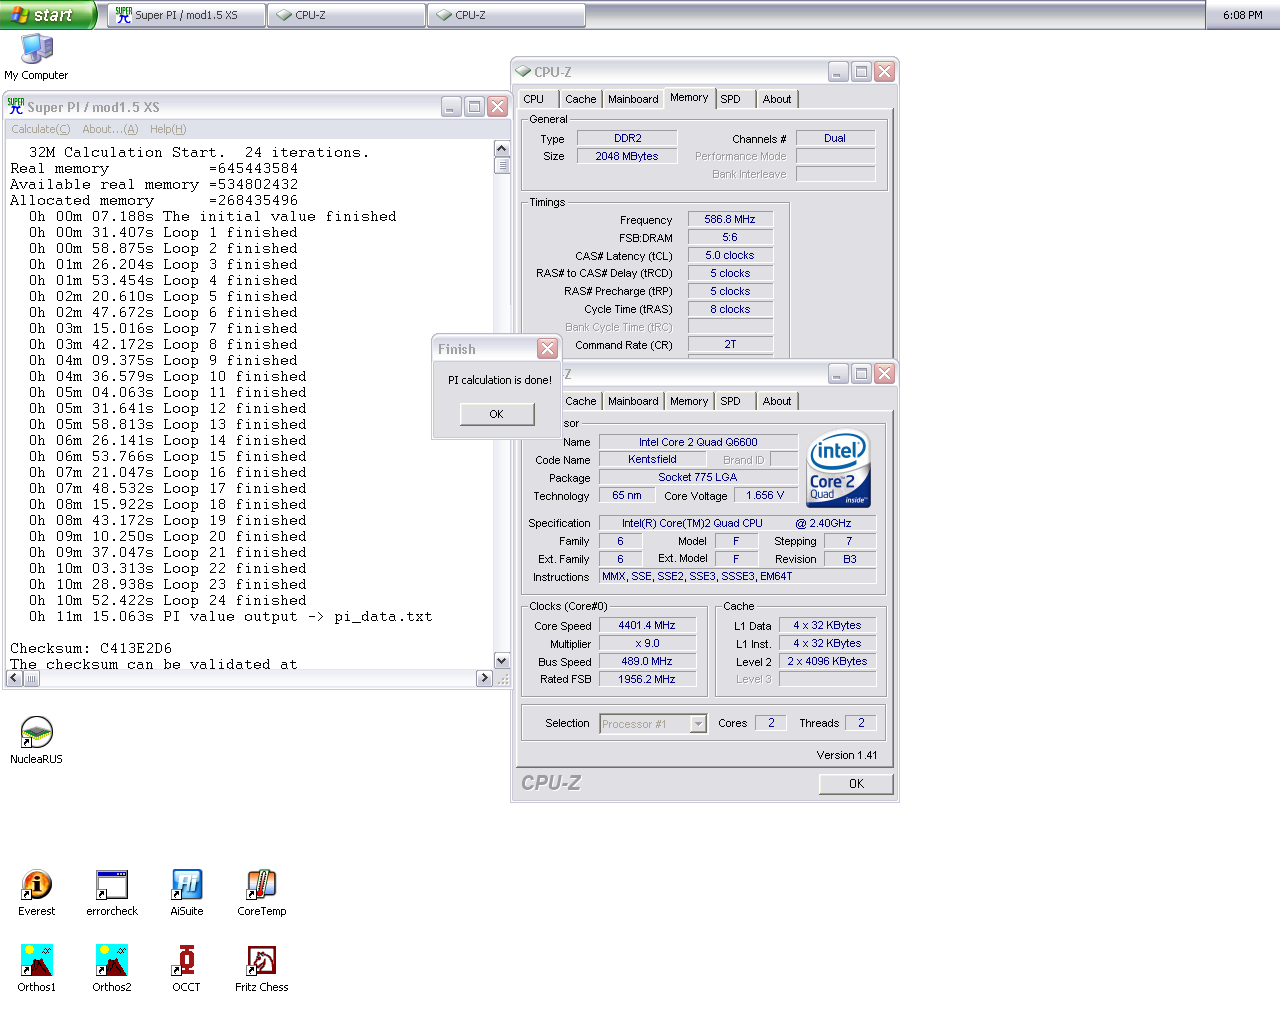Select About tab in upper CPU-Z window
The height and width of the screenshot is (1024, 1280).
click(777, 99)
